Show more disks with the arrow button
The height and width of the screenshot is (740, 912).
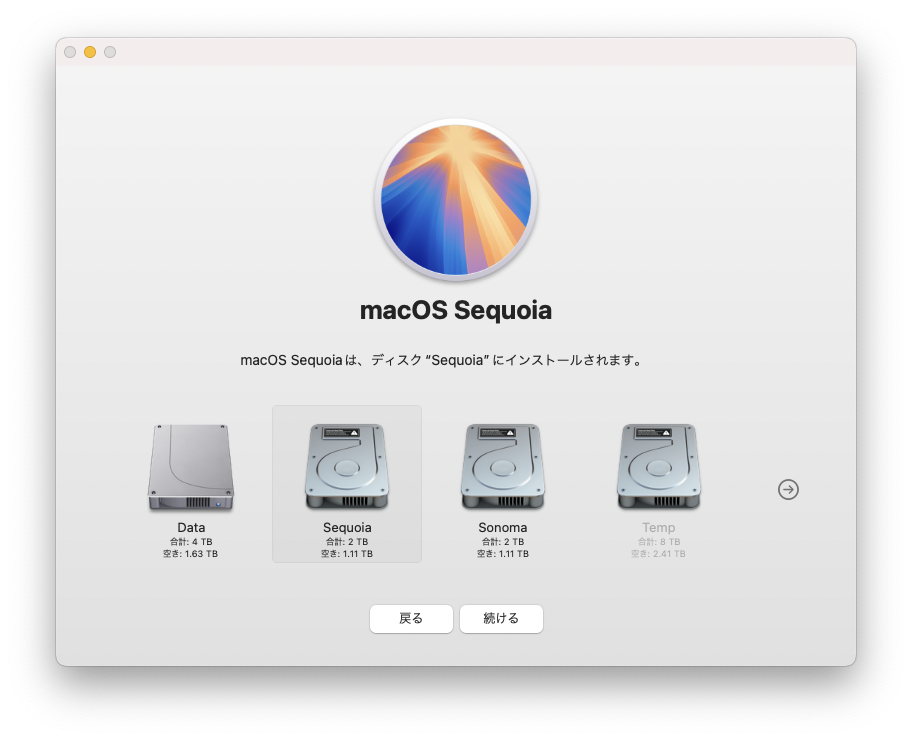(788, 489)
